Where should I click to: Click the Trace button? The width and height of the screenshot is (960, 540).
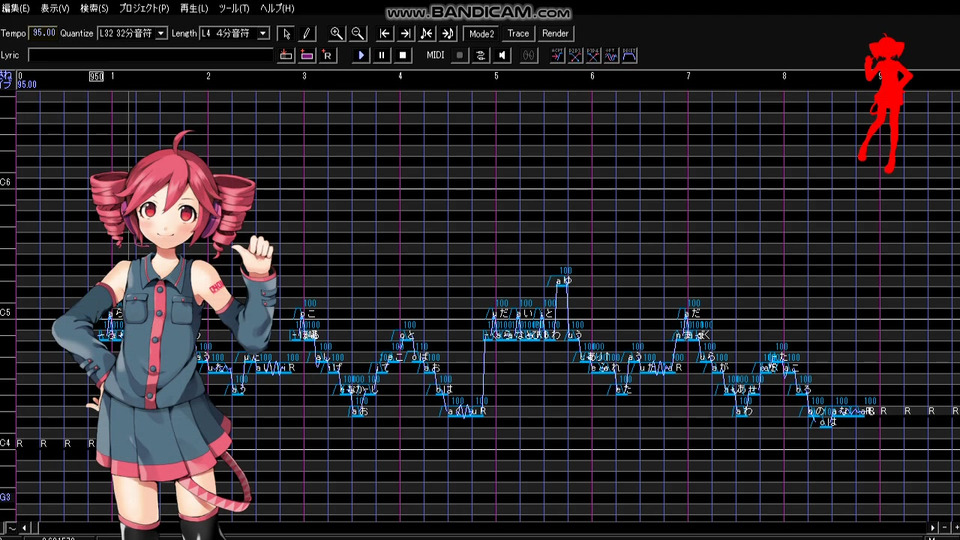pos(518,34)
